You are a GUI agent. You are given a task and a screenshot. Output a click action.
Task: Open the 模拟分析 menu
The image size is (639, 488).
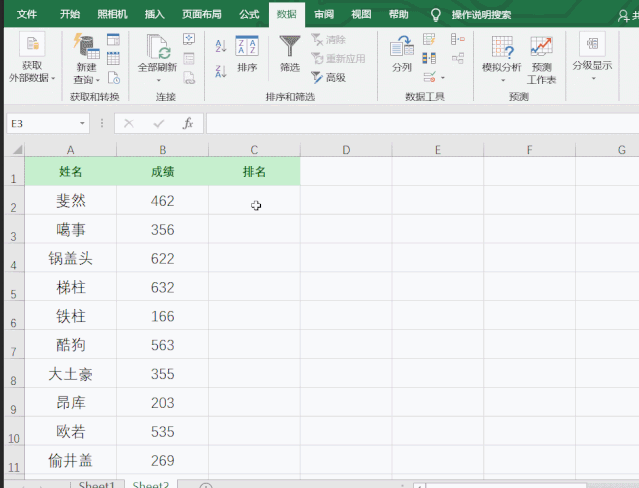tap(502, 59)
